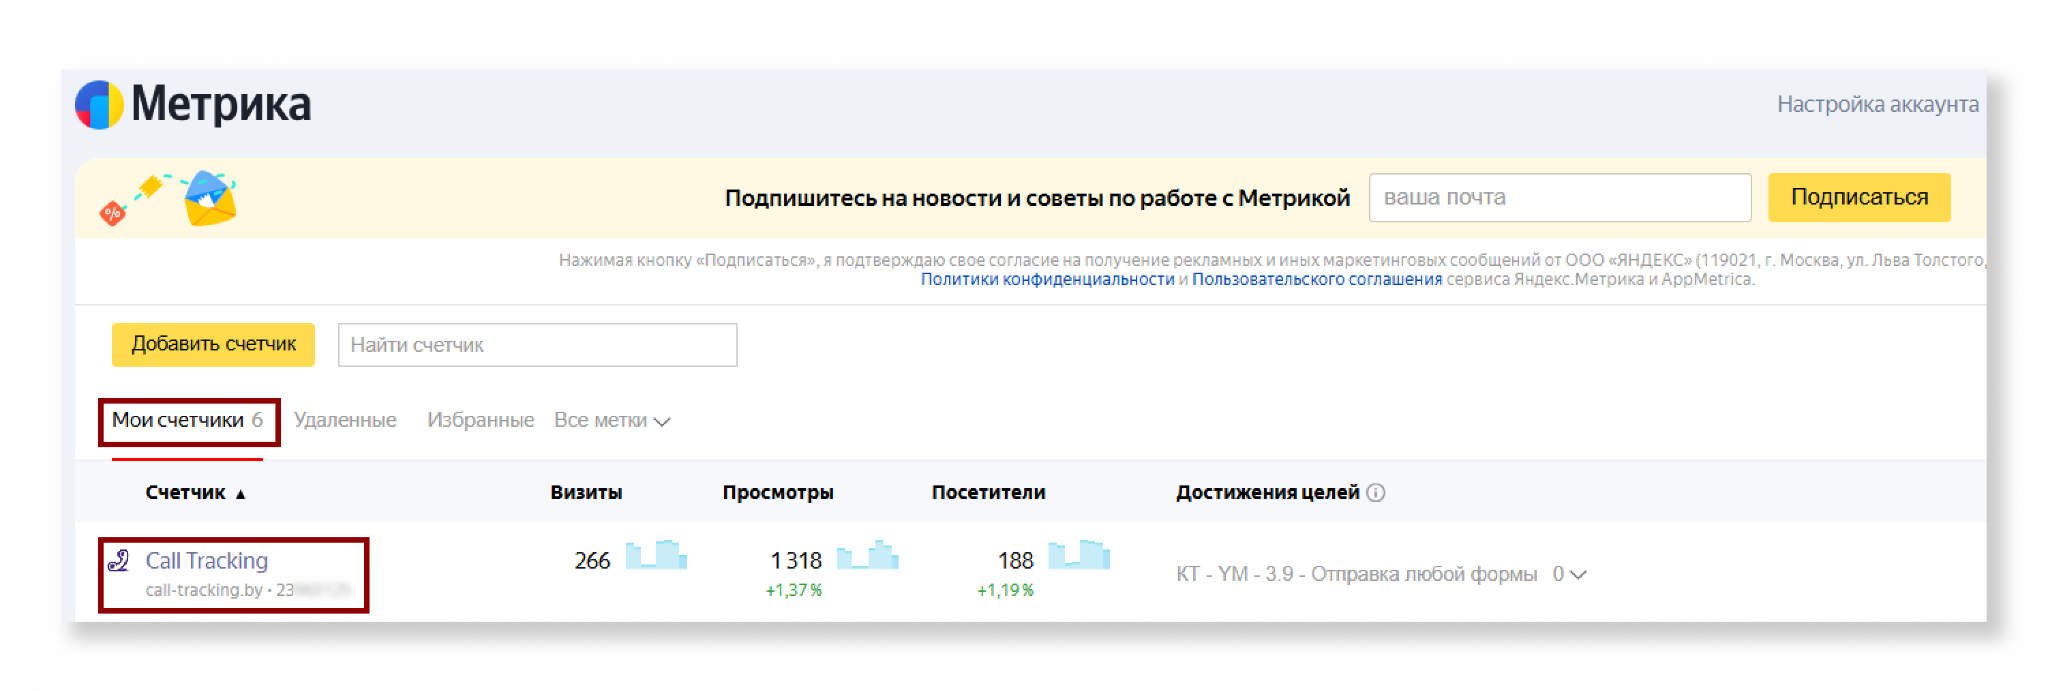
Task: Sort by the Счетчик column header
Action: (195, 492)
